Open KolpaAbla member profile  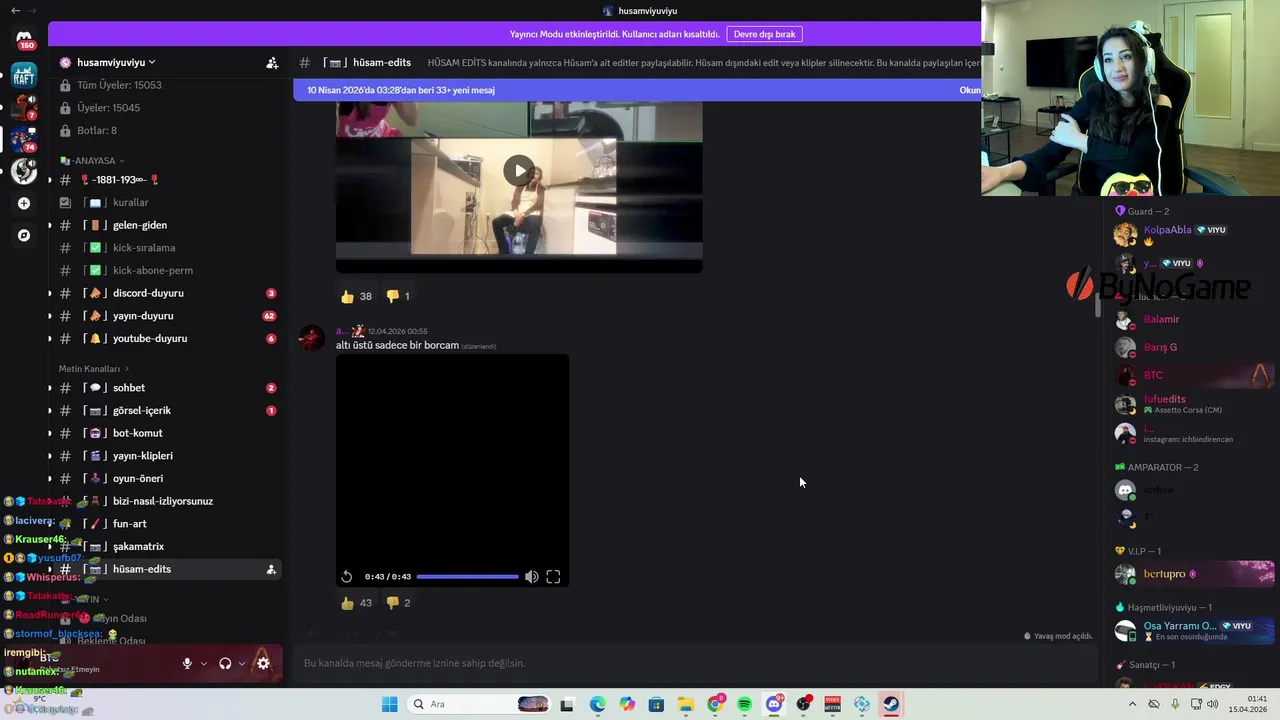1168,230
